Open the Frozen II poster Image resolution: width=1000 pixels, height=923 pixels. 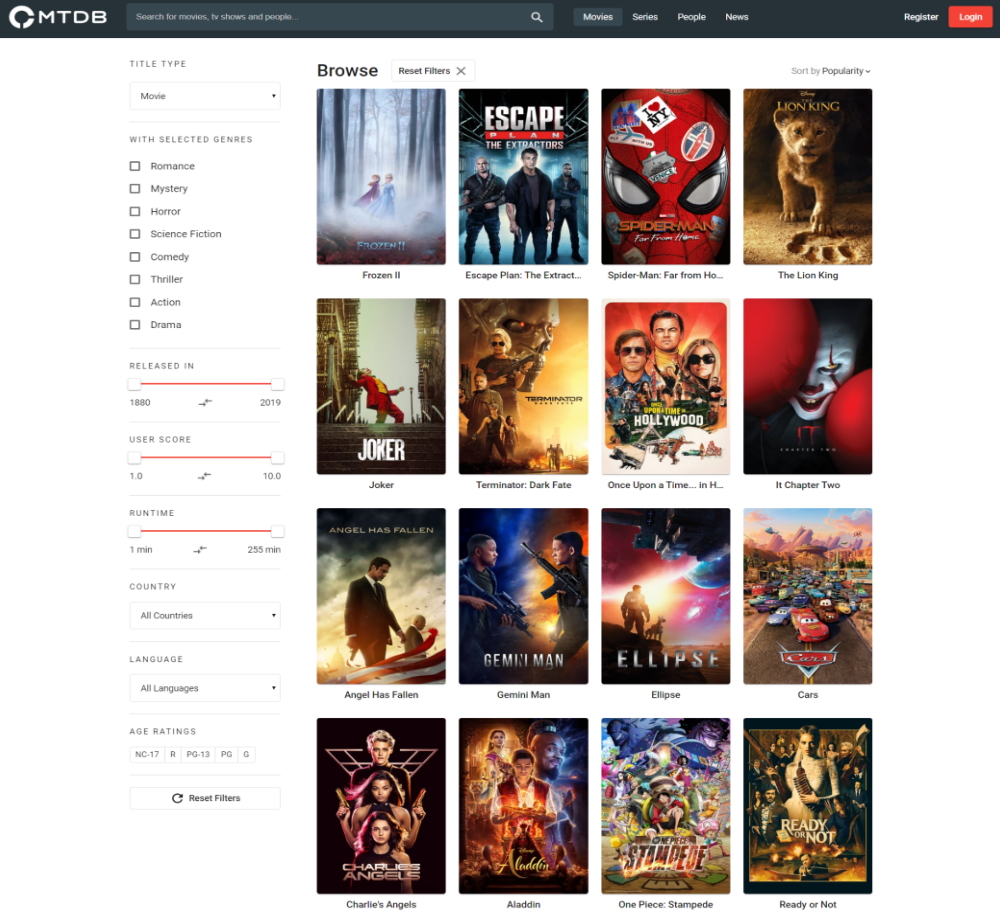coord(381,177)
